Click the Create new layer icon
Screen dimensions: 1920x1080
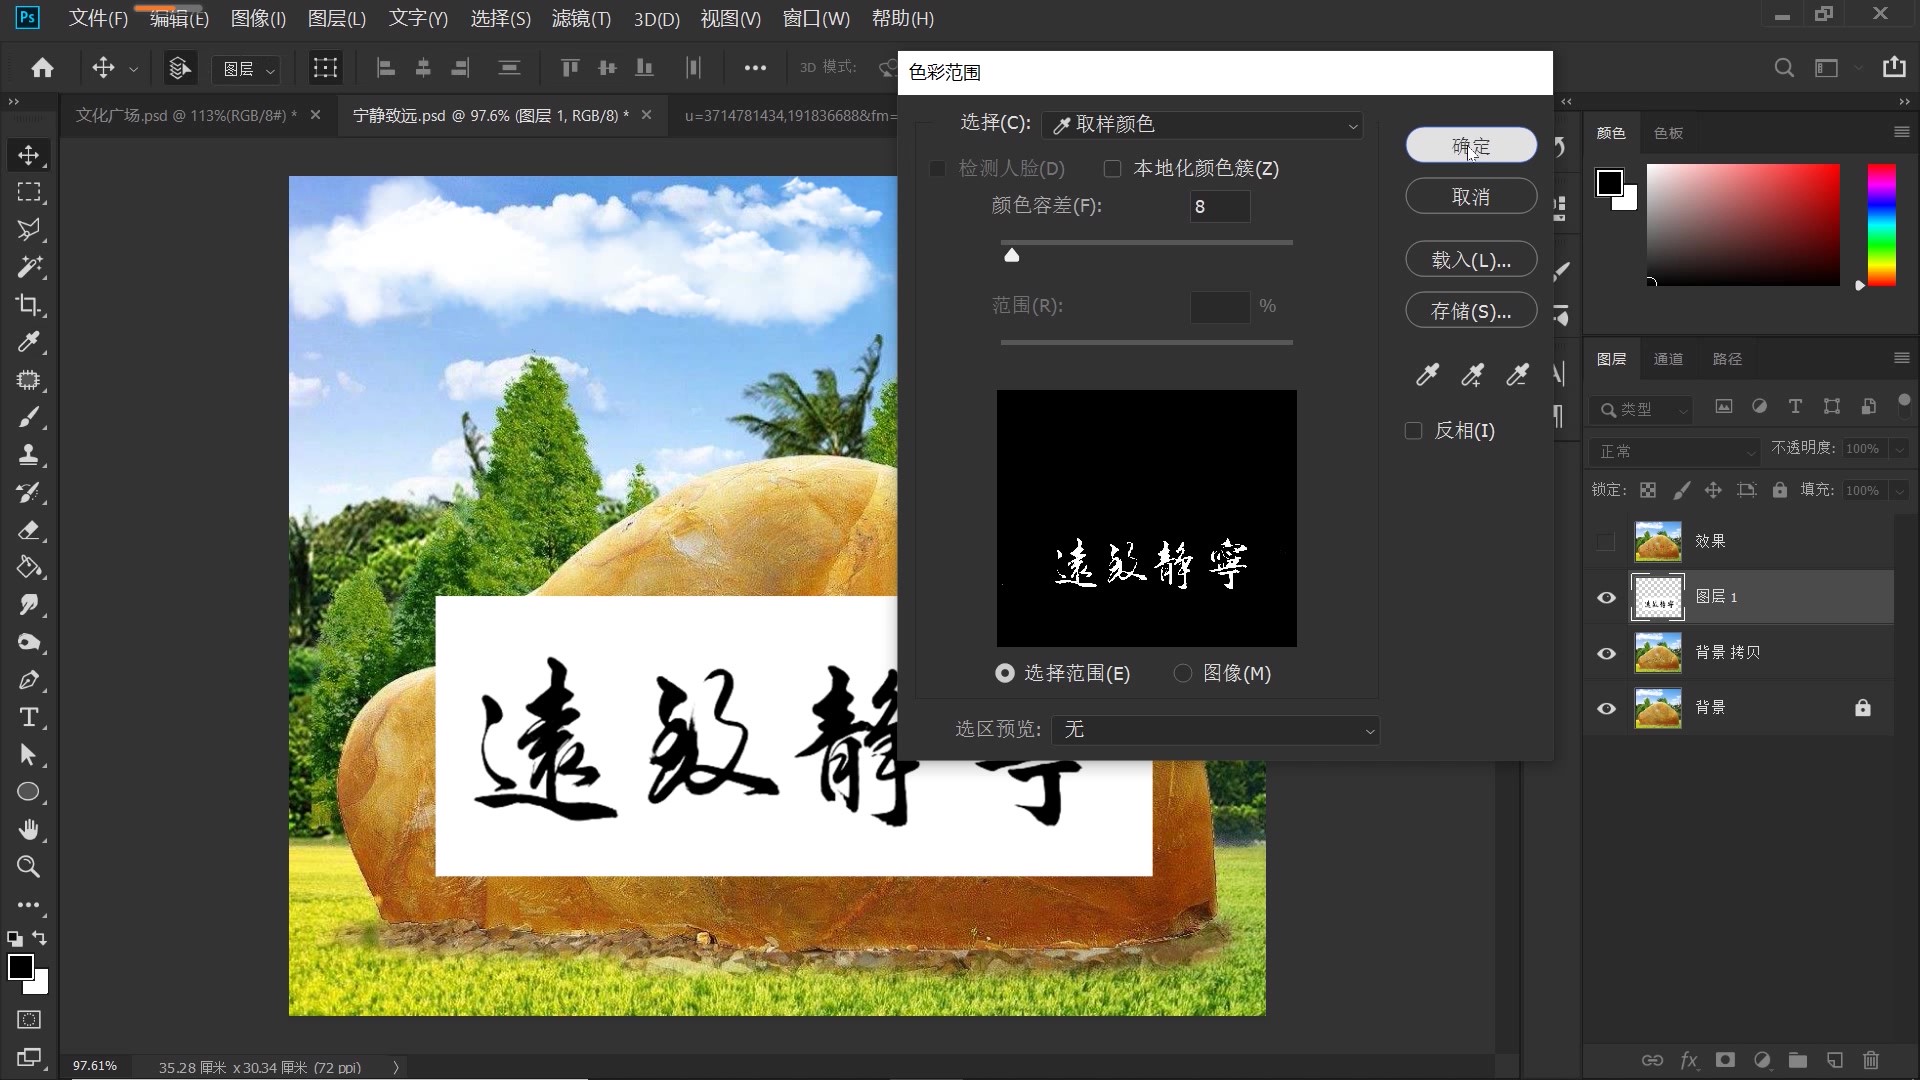pyautogui.click(x=1834, y=1061)
